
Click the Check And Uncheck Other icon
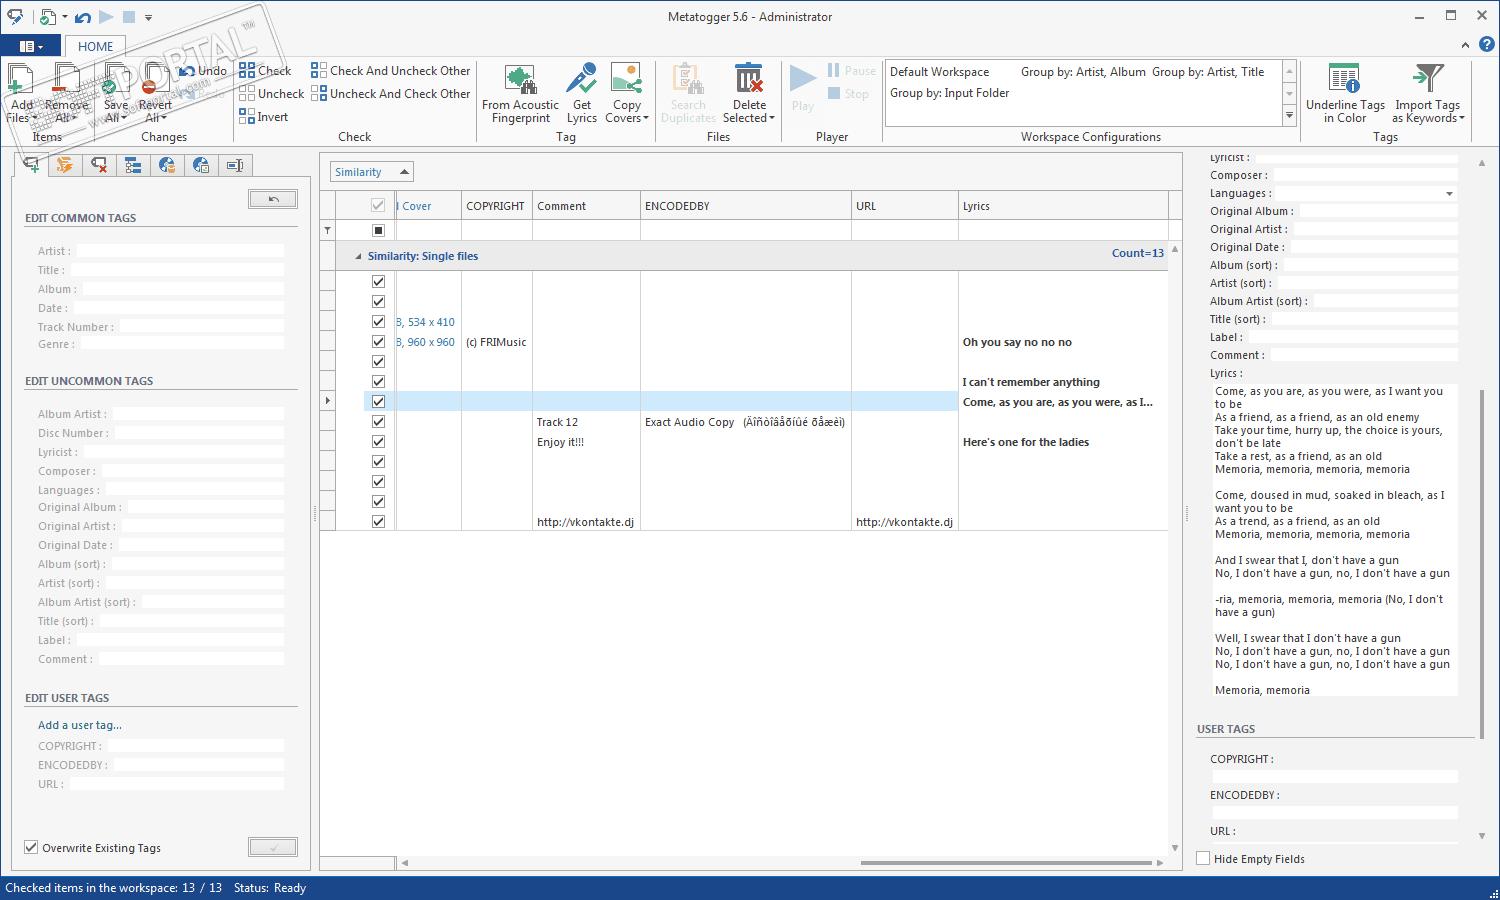(319, 71)
